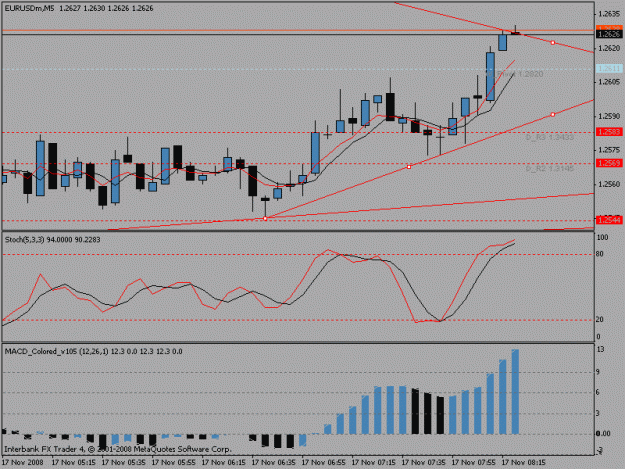This screenshot has height=469, width=625.
Task: Click the Interbank FX Trader 4 copyright text
Action: click(118, 449)
